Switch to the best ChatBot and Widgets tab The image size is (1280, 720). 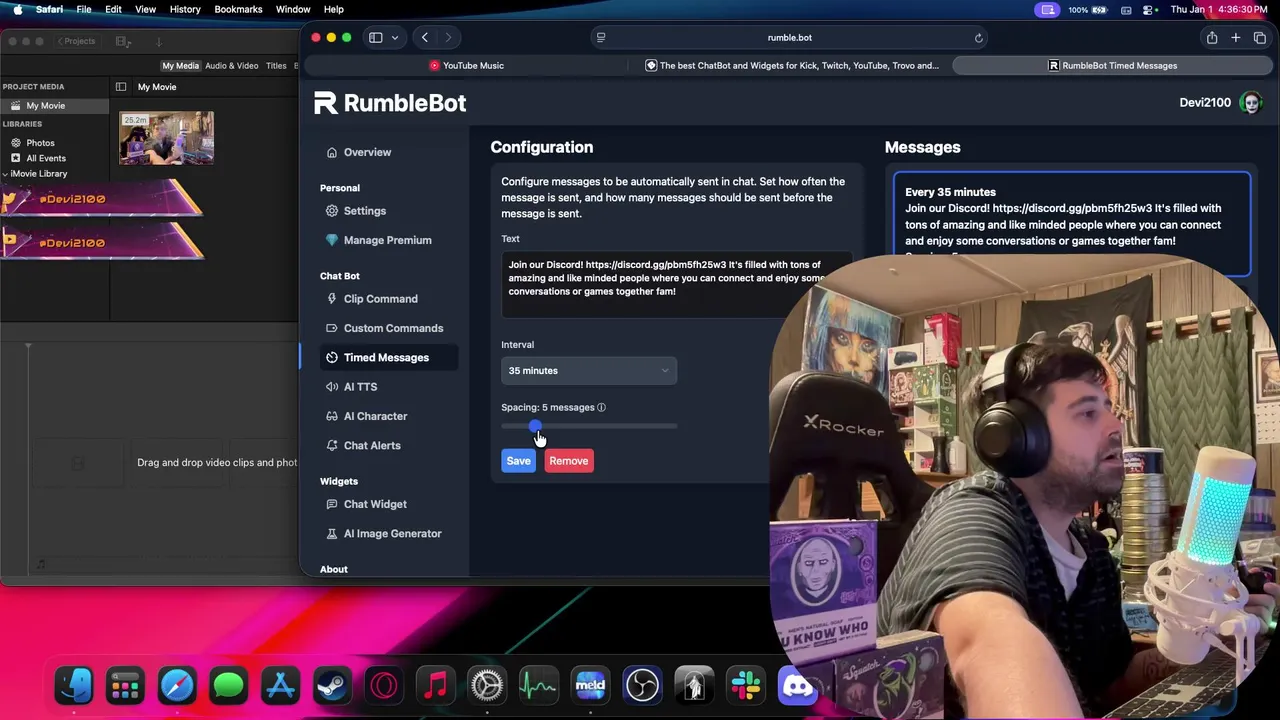pyautogui.click(x=791, y=66)
